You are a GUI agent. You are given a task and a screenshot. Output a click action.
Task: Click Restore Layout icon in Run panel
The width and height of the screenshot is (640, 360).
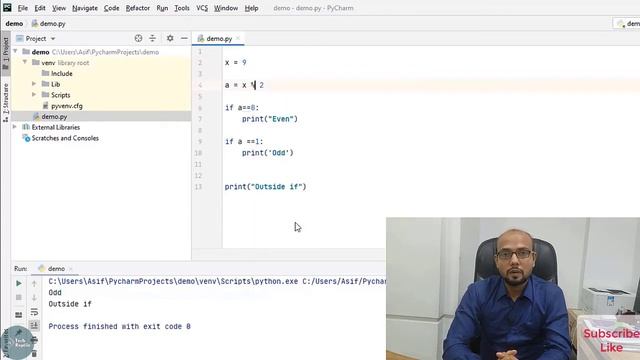tap(19, 315)
